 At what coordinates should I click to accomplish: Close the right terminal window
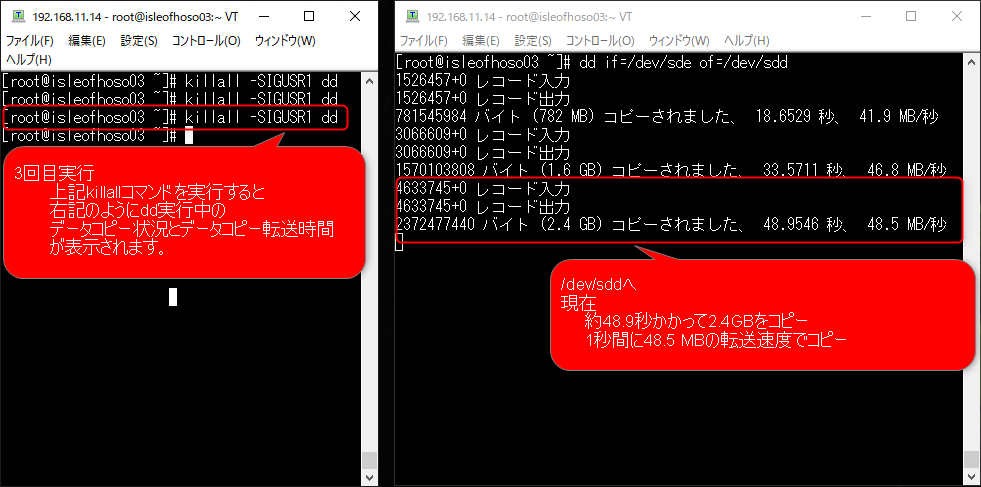[x=957, y=17]
